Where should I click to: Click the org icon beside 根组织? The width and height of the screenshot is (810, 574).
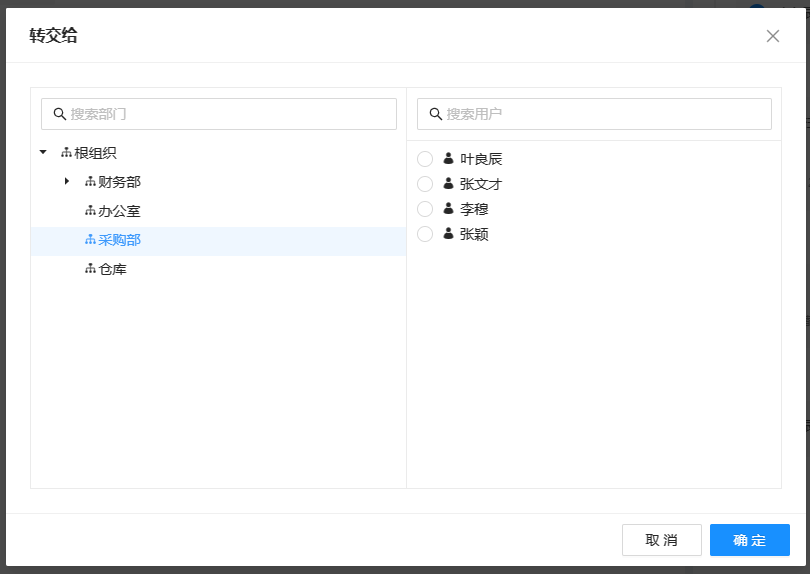tap(66, 153)
